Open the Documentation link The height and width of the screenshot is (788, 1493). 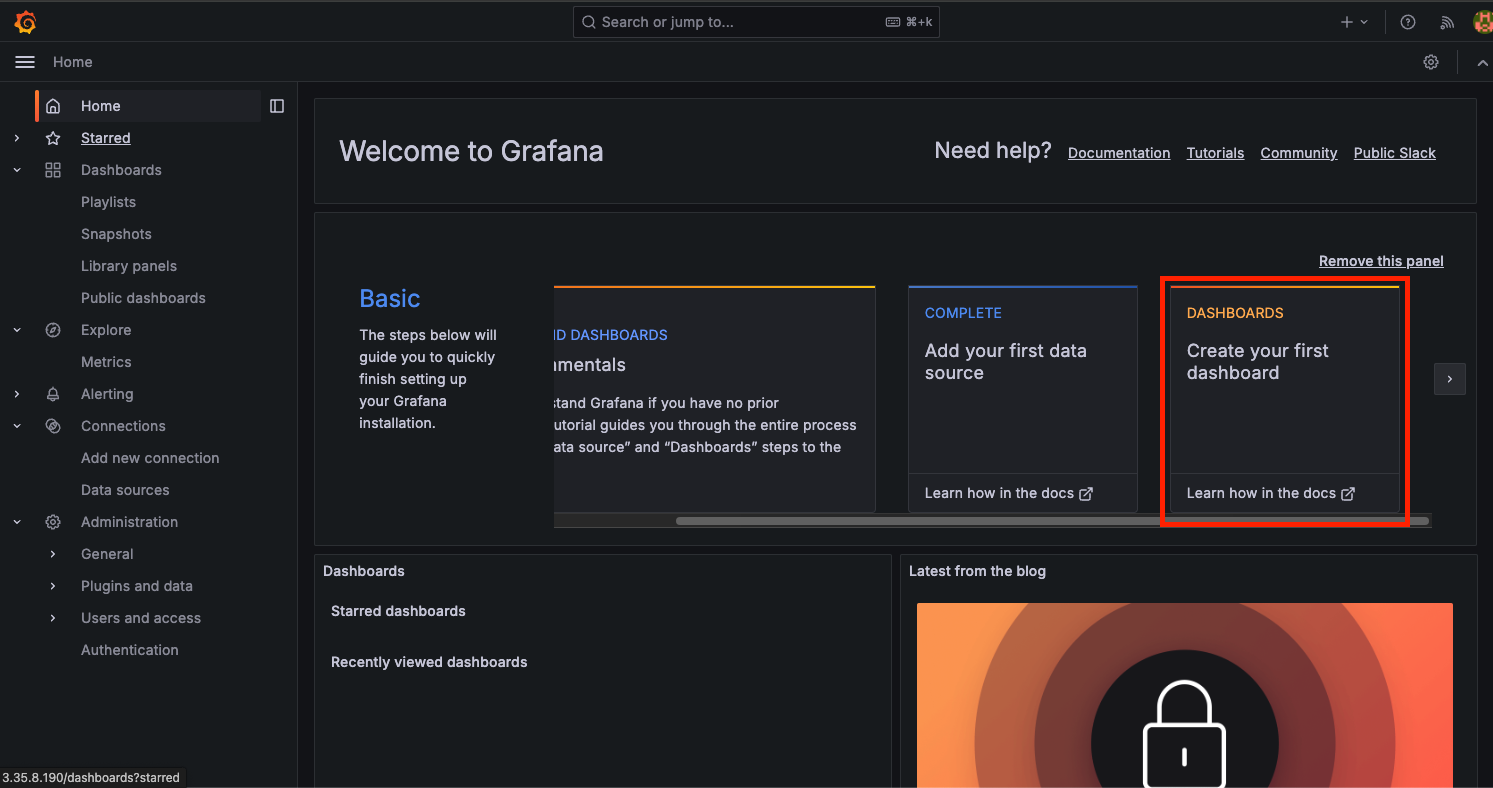point(1119,153)
